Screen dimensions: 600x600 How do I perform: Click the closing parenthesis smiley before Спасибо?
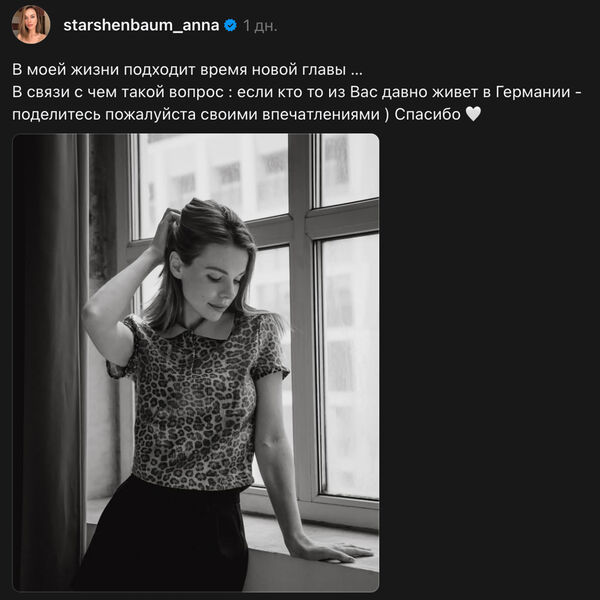tap(387, 114)
